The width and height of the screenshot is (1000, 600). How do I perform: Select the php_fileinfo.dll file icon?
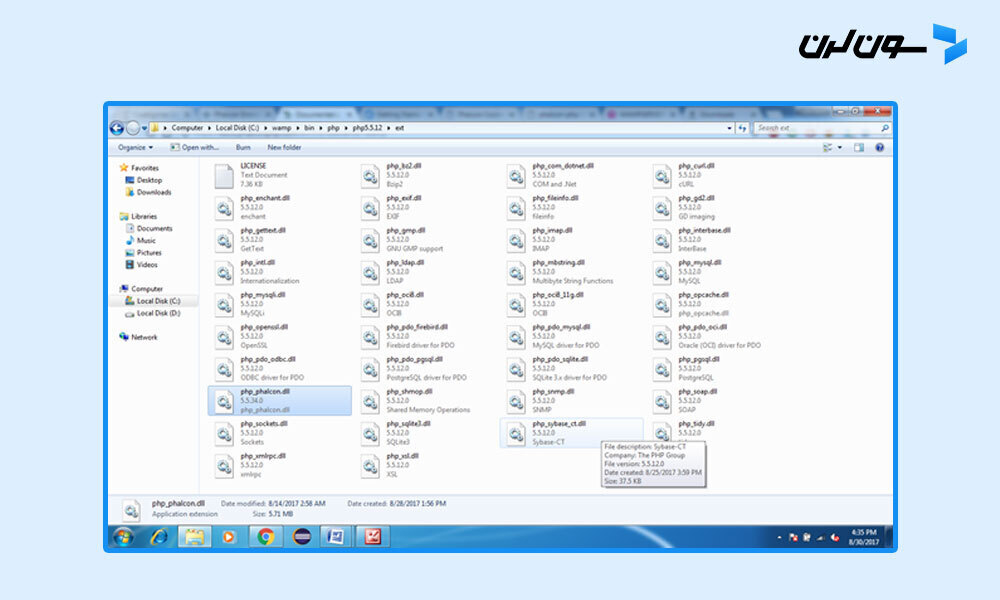516,208
